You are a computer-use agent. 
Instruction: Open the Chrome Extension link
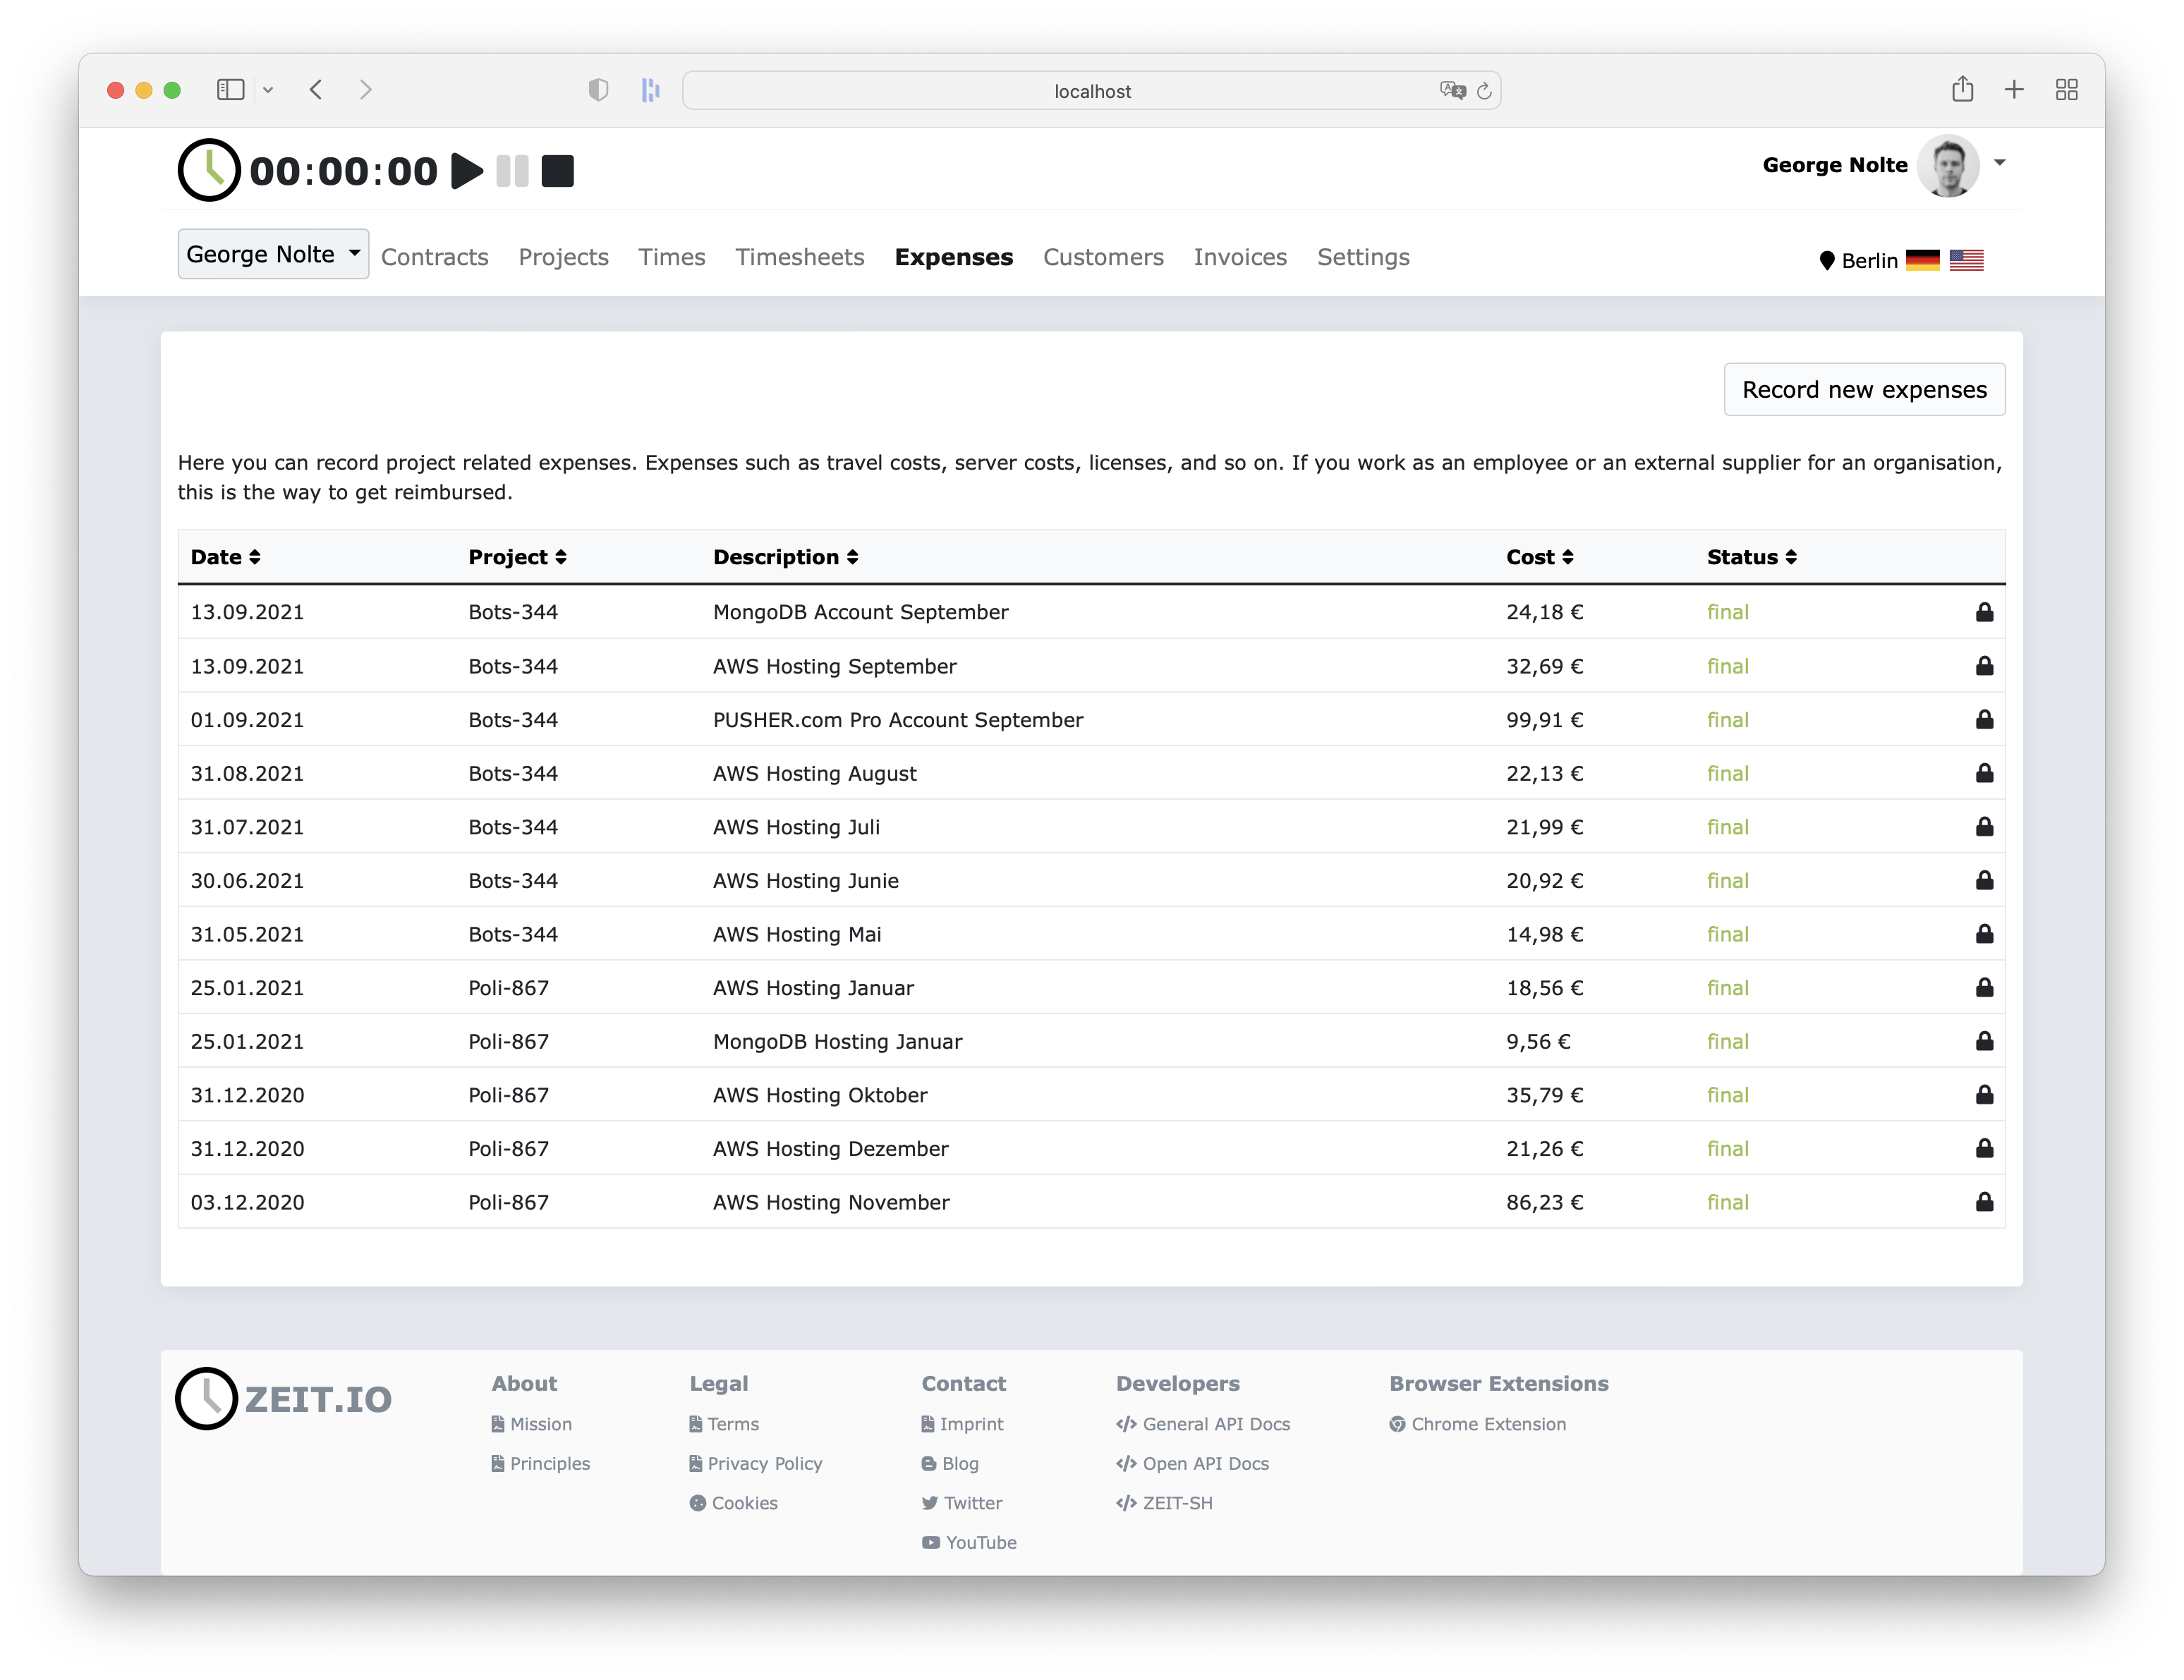coord(1478,1424)
